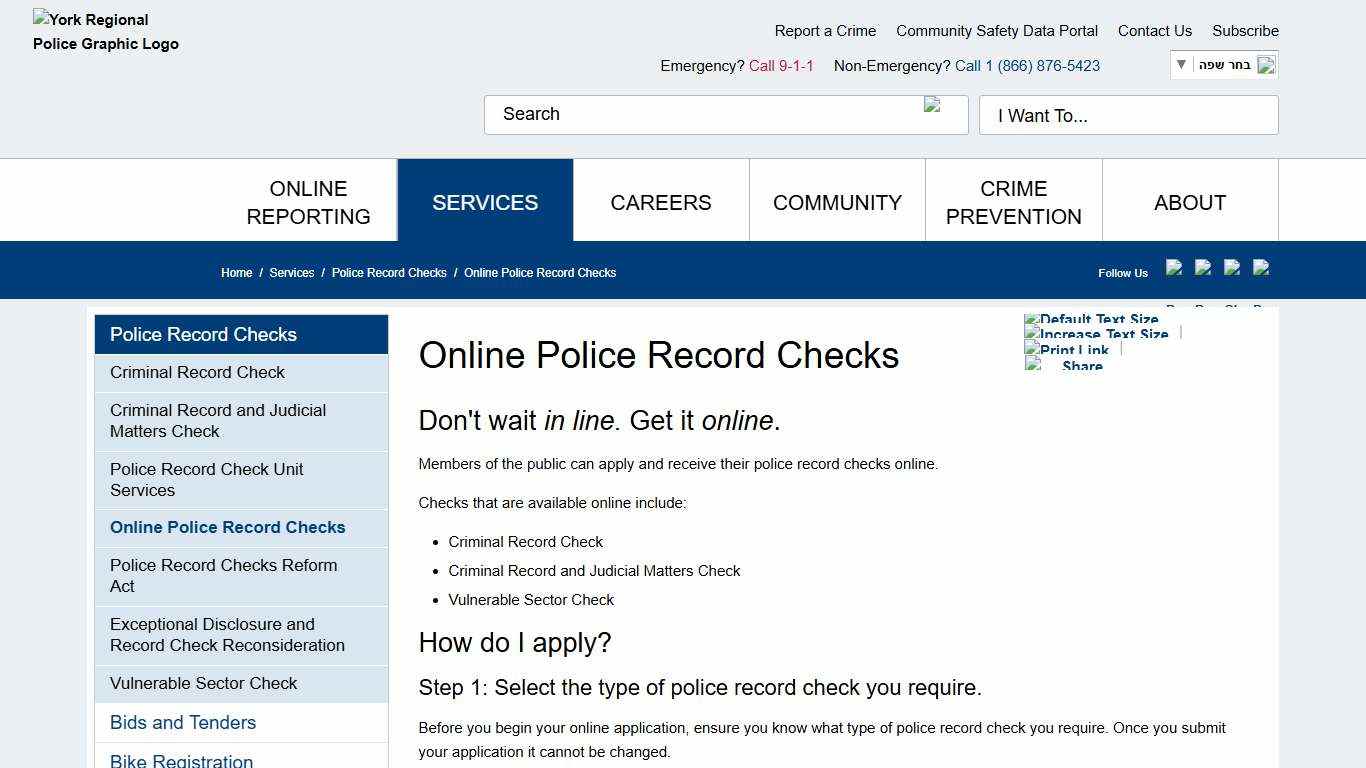The width and height of the screenshot is (1366, 768).
Task: Open the CRIME PREVENTION menu
Action: (x=1013, y=202)
